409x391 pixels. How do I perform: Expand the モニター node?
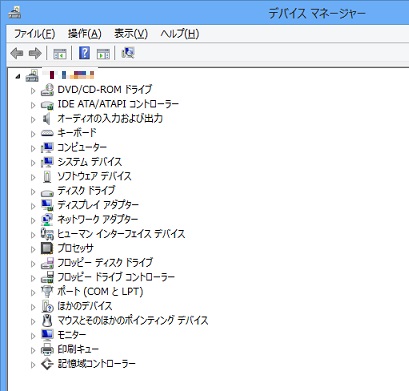[33, 335]
